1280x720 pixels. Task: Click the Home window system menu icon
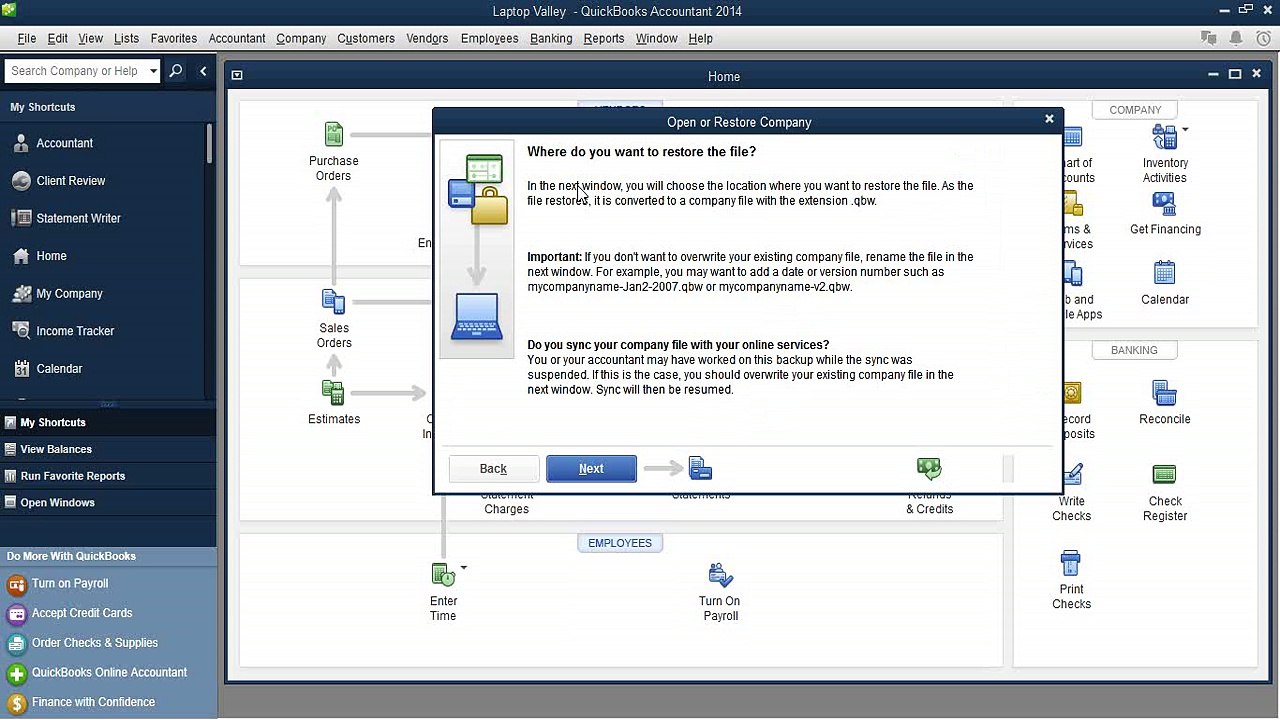(x=237, y=75)
